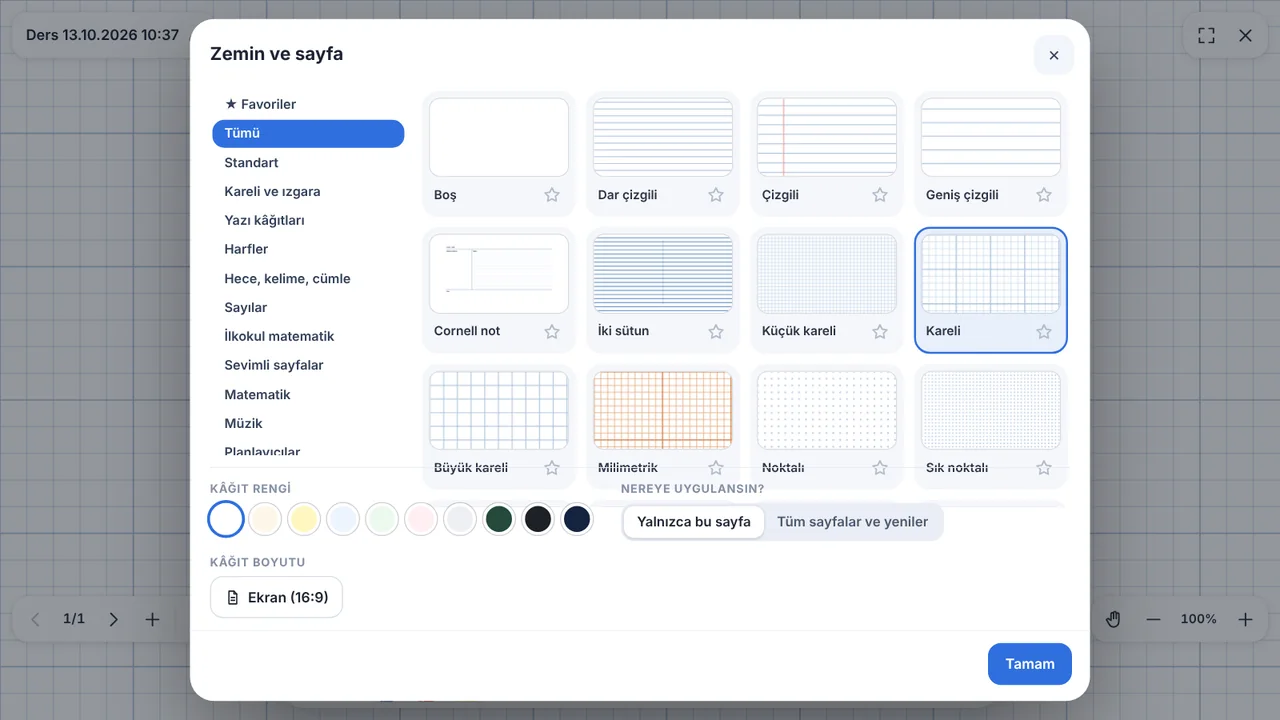Zoom in with the plus icon near 100%
The width and height of the screenshot is (1280, 720).
tap(1245, 619)
